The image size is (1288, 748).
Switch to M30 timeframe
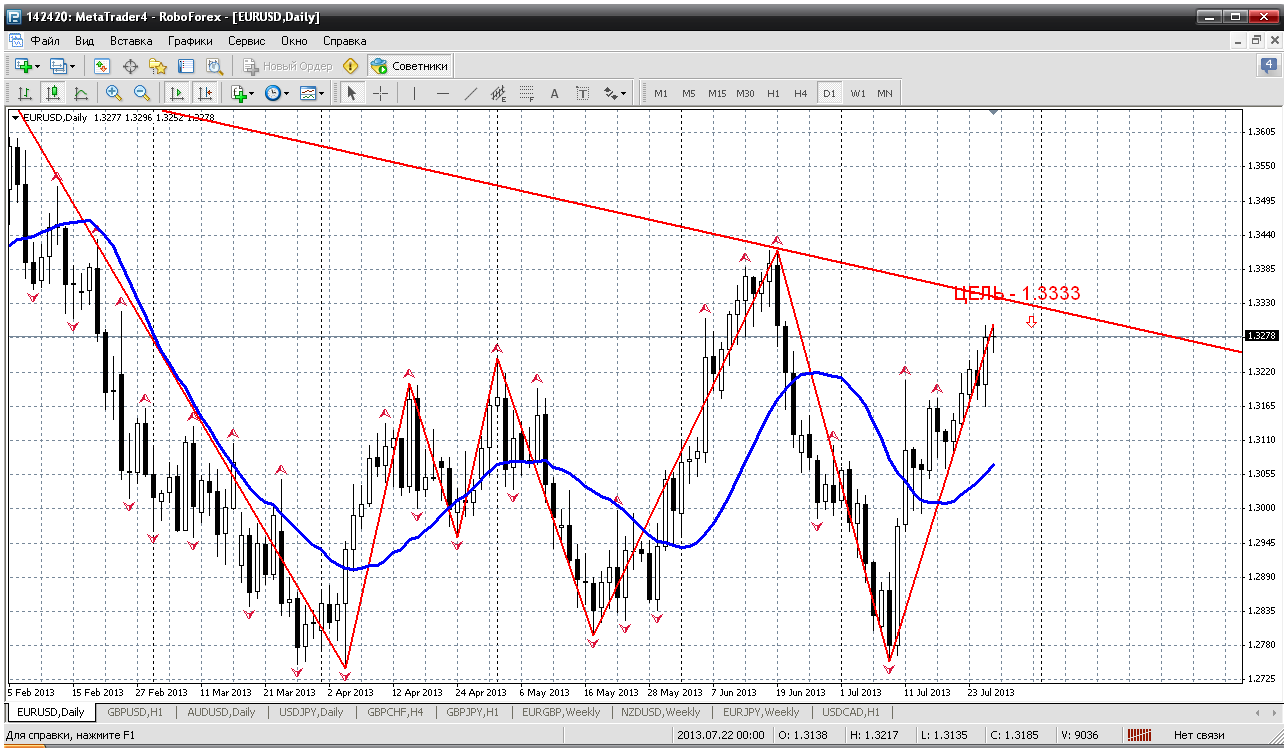tap(745, 93)
